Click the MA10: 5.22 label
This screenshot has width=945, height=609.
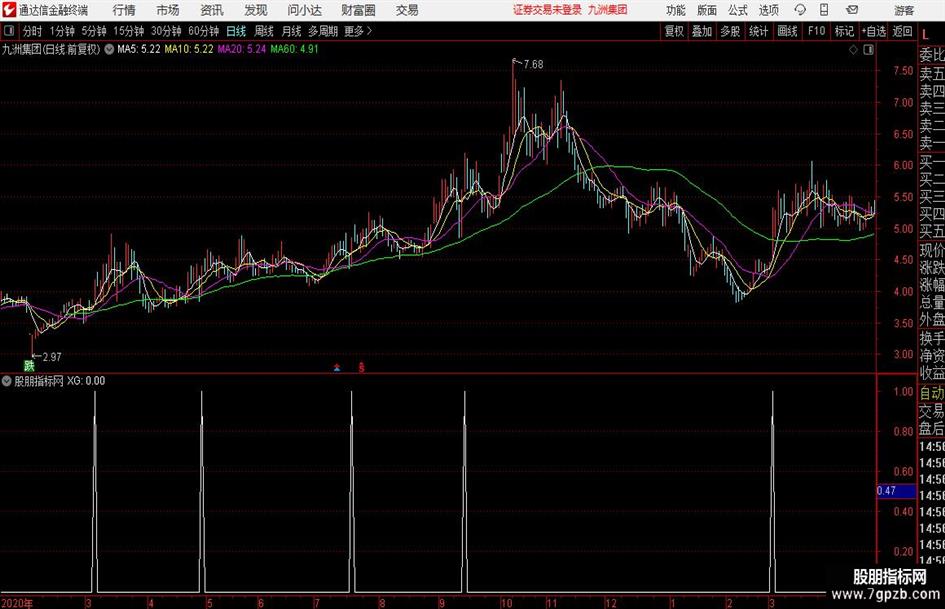click(189, 49)
